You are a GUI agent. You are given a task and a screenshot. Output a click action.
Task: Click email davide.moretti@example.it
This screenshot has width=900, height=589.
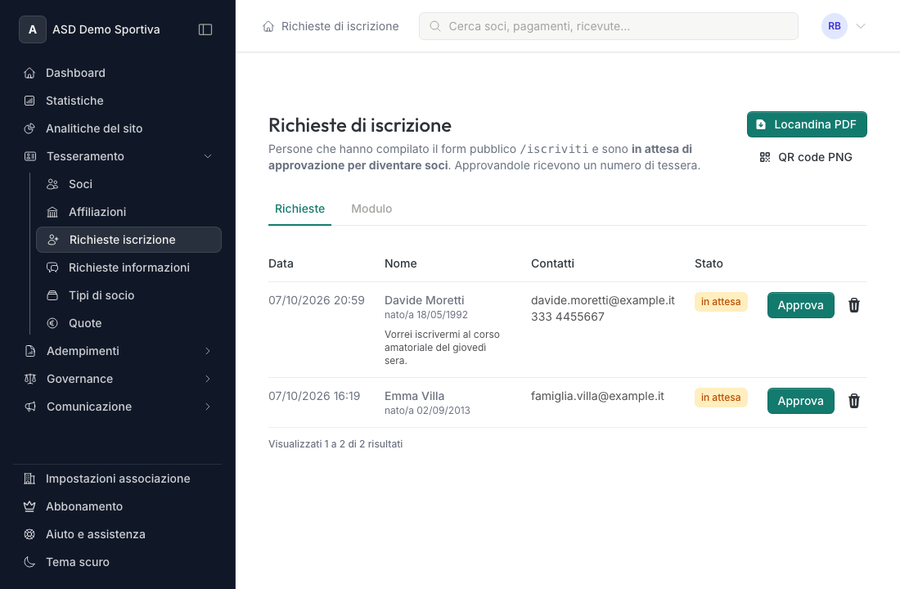(603, 300)
